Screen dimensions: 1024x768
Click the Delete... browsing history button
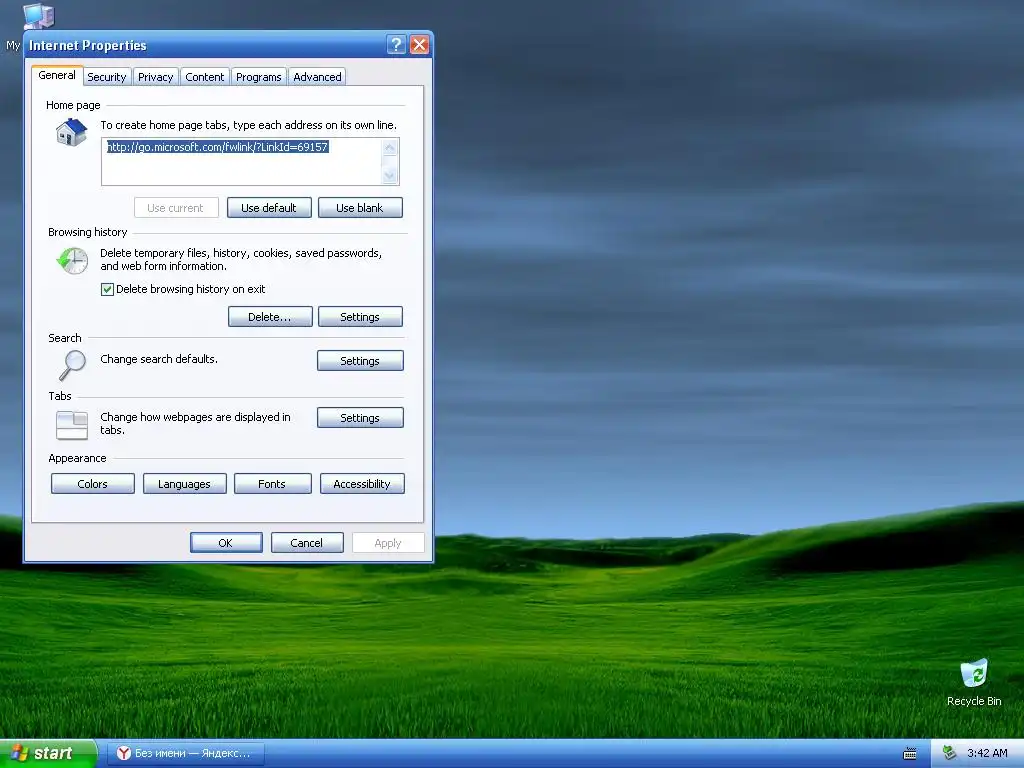(270, 317)
